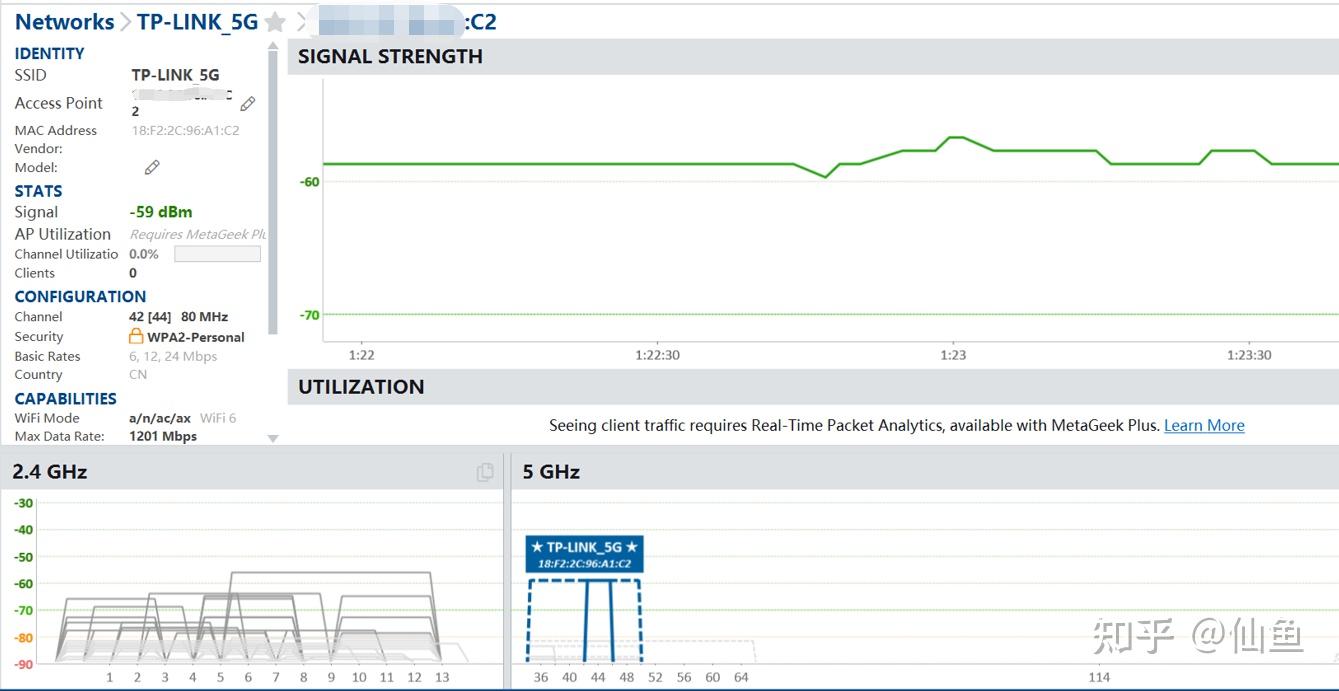Viewport: 1339px width, 691px height.
Task: Open TP-LINK_5G breadcrumb item
Action: click(x=197, y=22)
